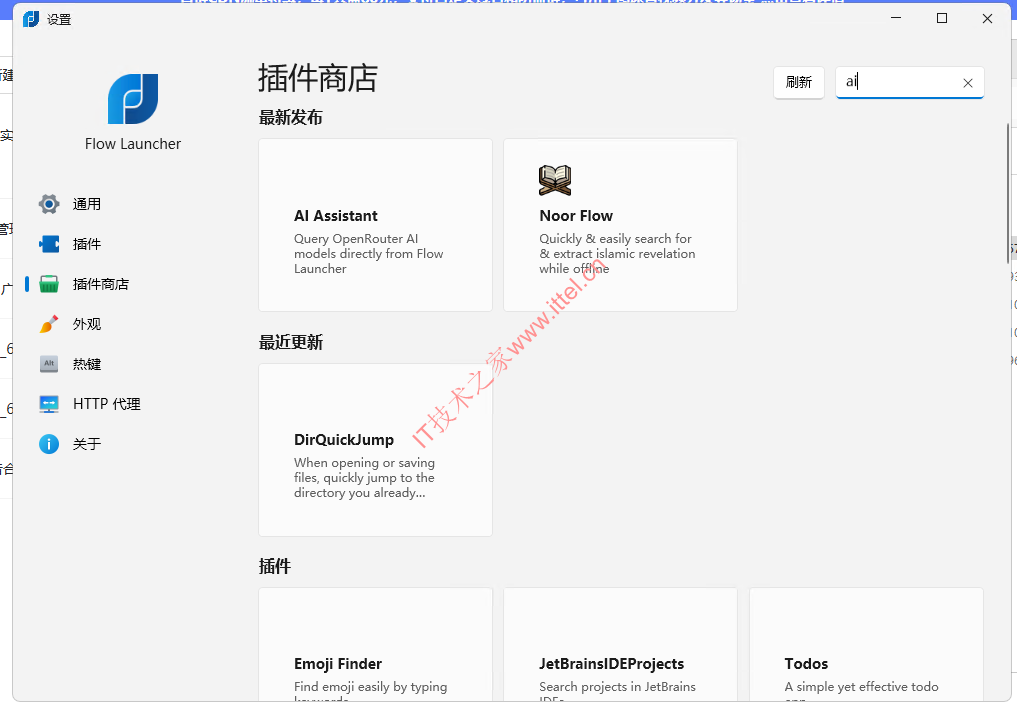Click the Flow Launcher title bar icon

click(30, 19)
